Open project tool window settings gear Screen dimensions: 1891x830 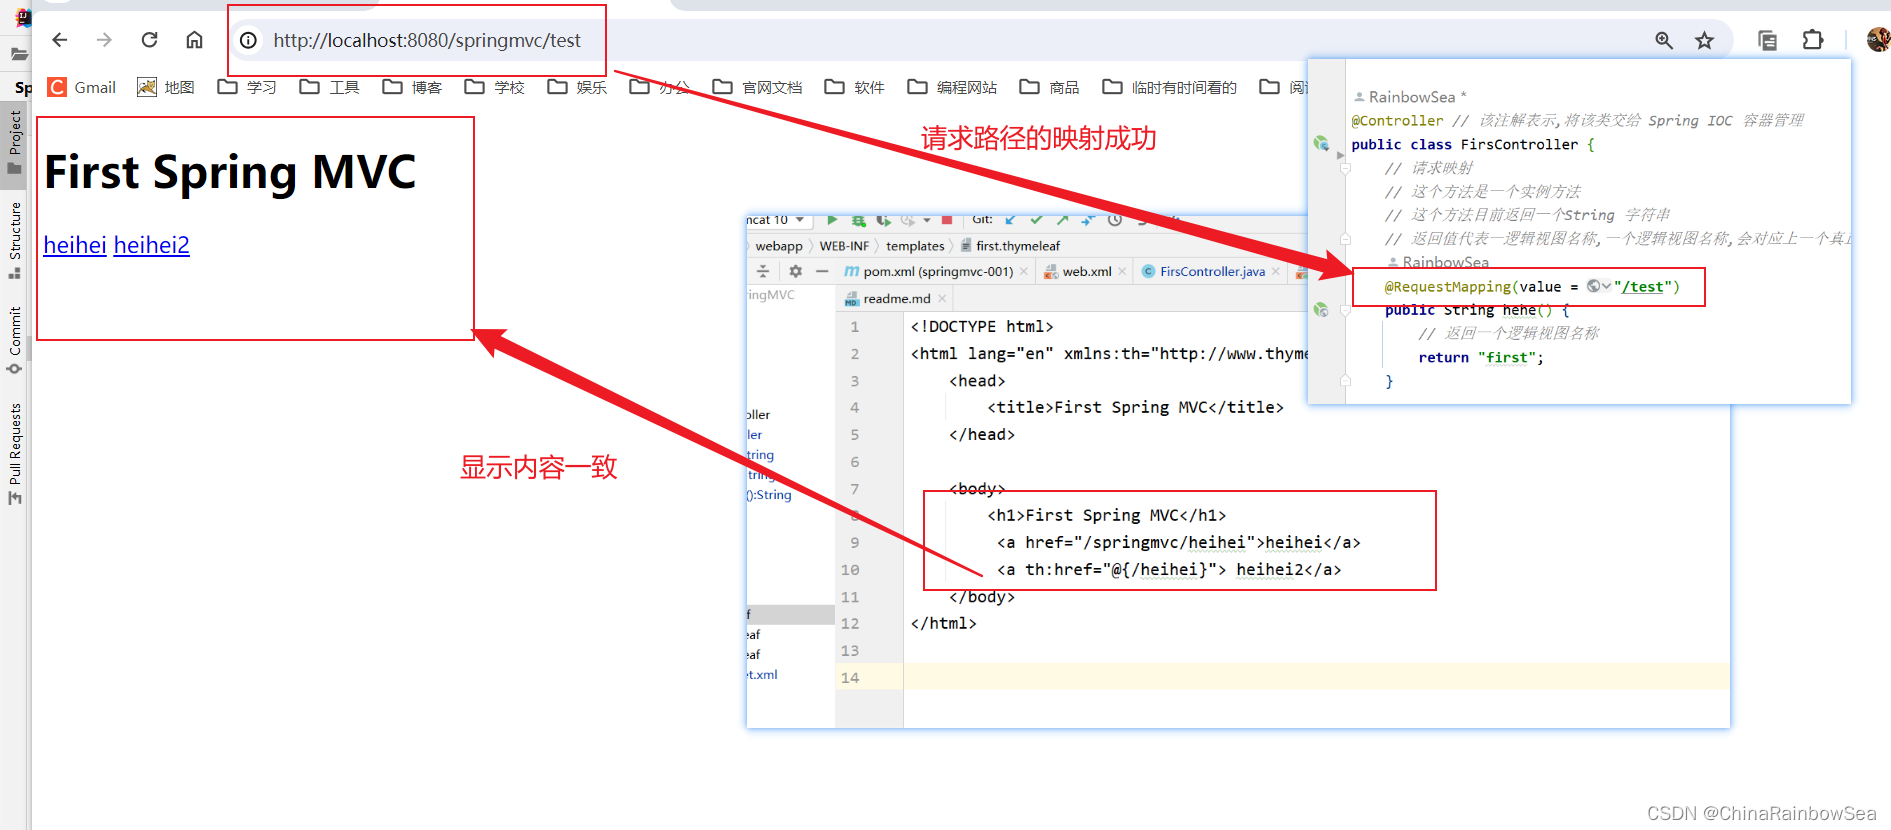tap(795, 271)
